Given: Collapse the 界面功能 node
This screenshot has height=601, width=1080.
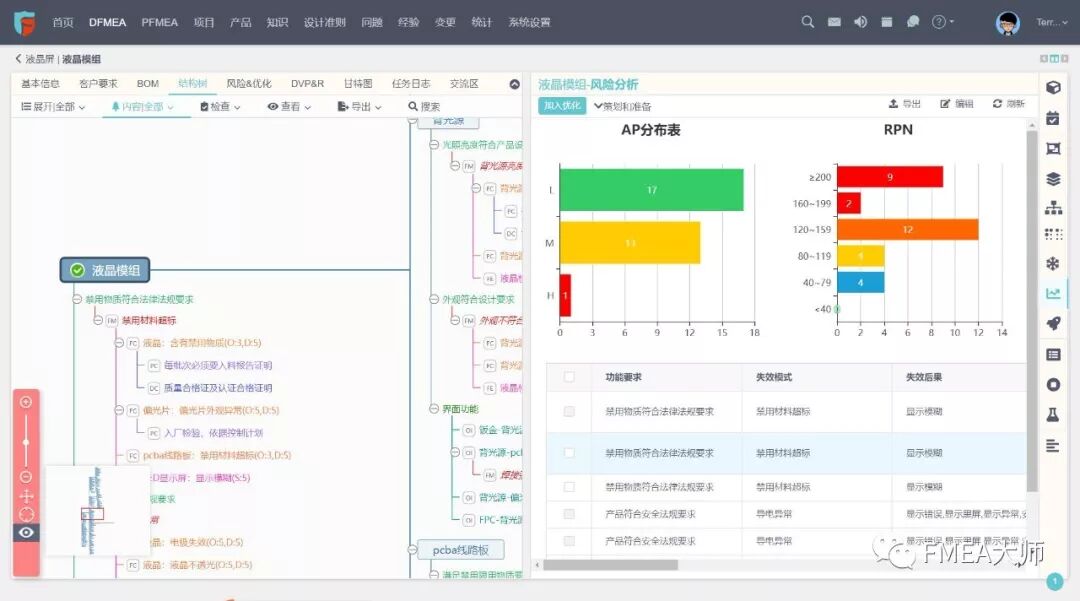Looking at the screenshot, I should (x=434, y=409).
